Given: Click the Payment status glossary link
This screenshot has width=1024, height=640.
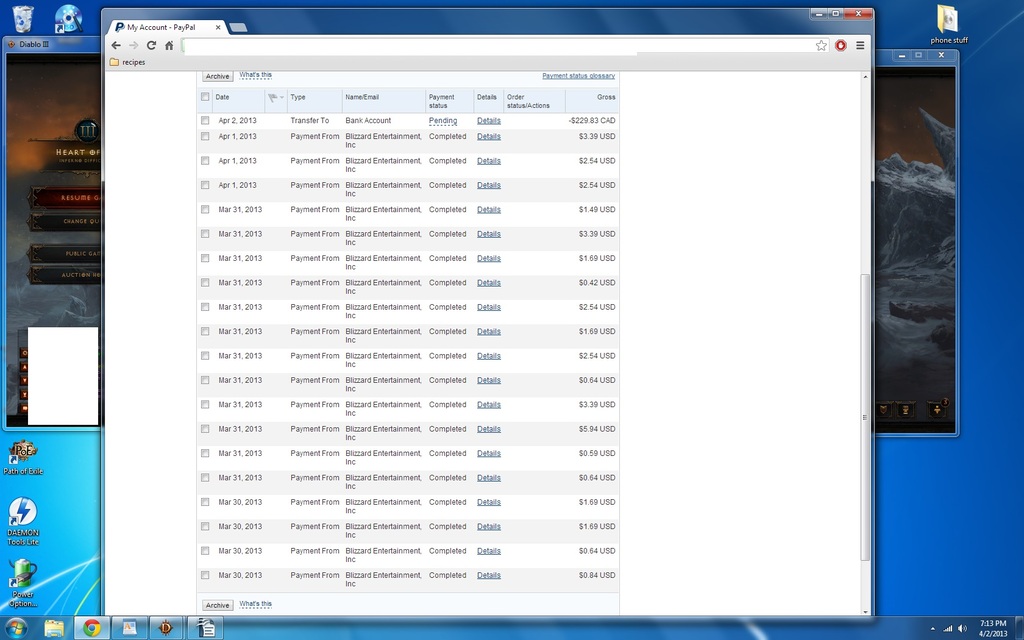Looking at the screenshot, I should point(577,76).
